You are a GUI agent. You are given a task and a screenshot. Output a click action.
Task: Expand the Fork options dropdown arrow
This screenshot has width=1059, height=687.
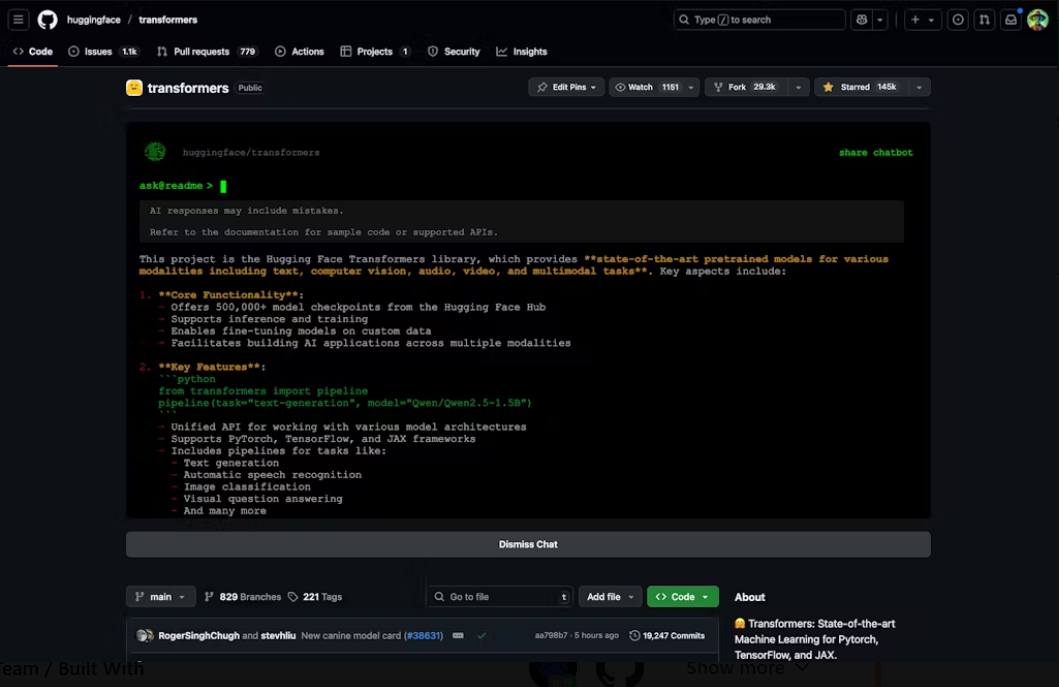point(798,88)
